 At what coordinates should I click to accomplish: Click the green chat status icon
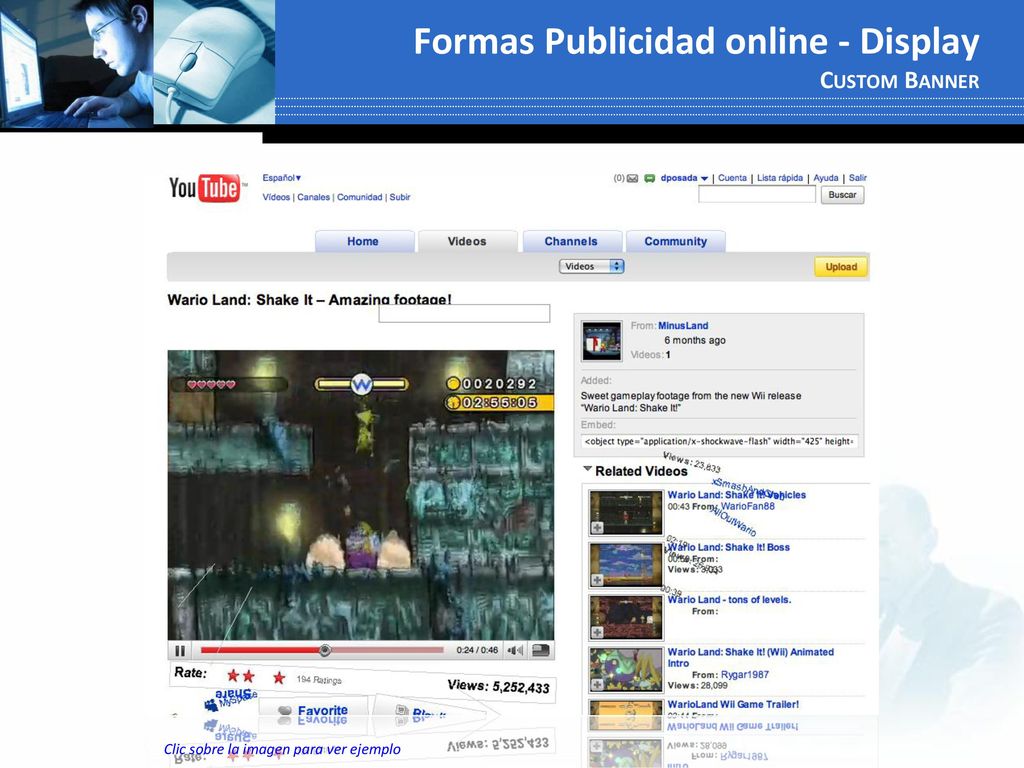649,178
